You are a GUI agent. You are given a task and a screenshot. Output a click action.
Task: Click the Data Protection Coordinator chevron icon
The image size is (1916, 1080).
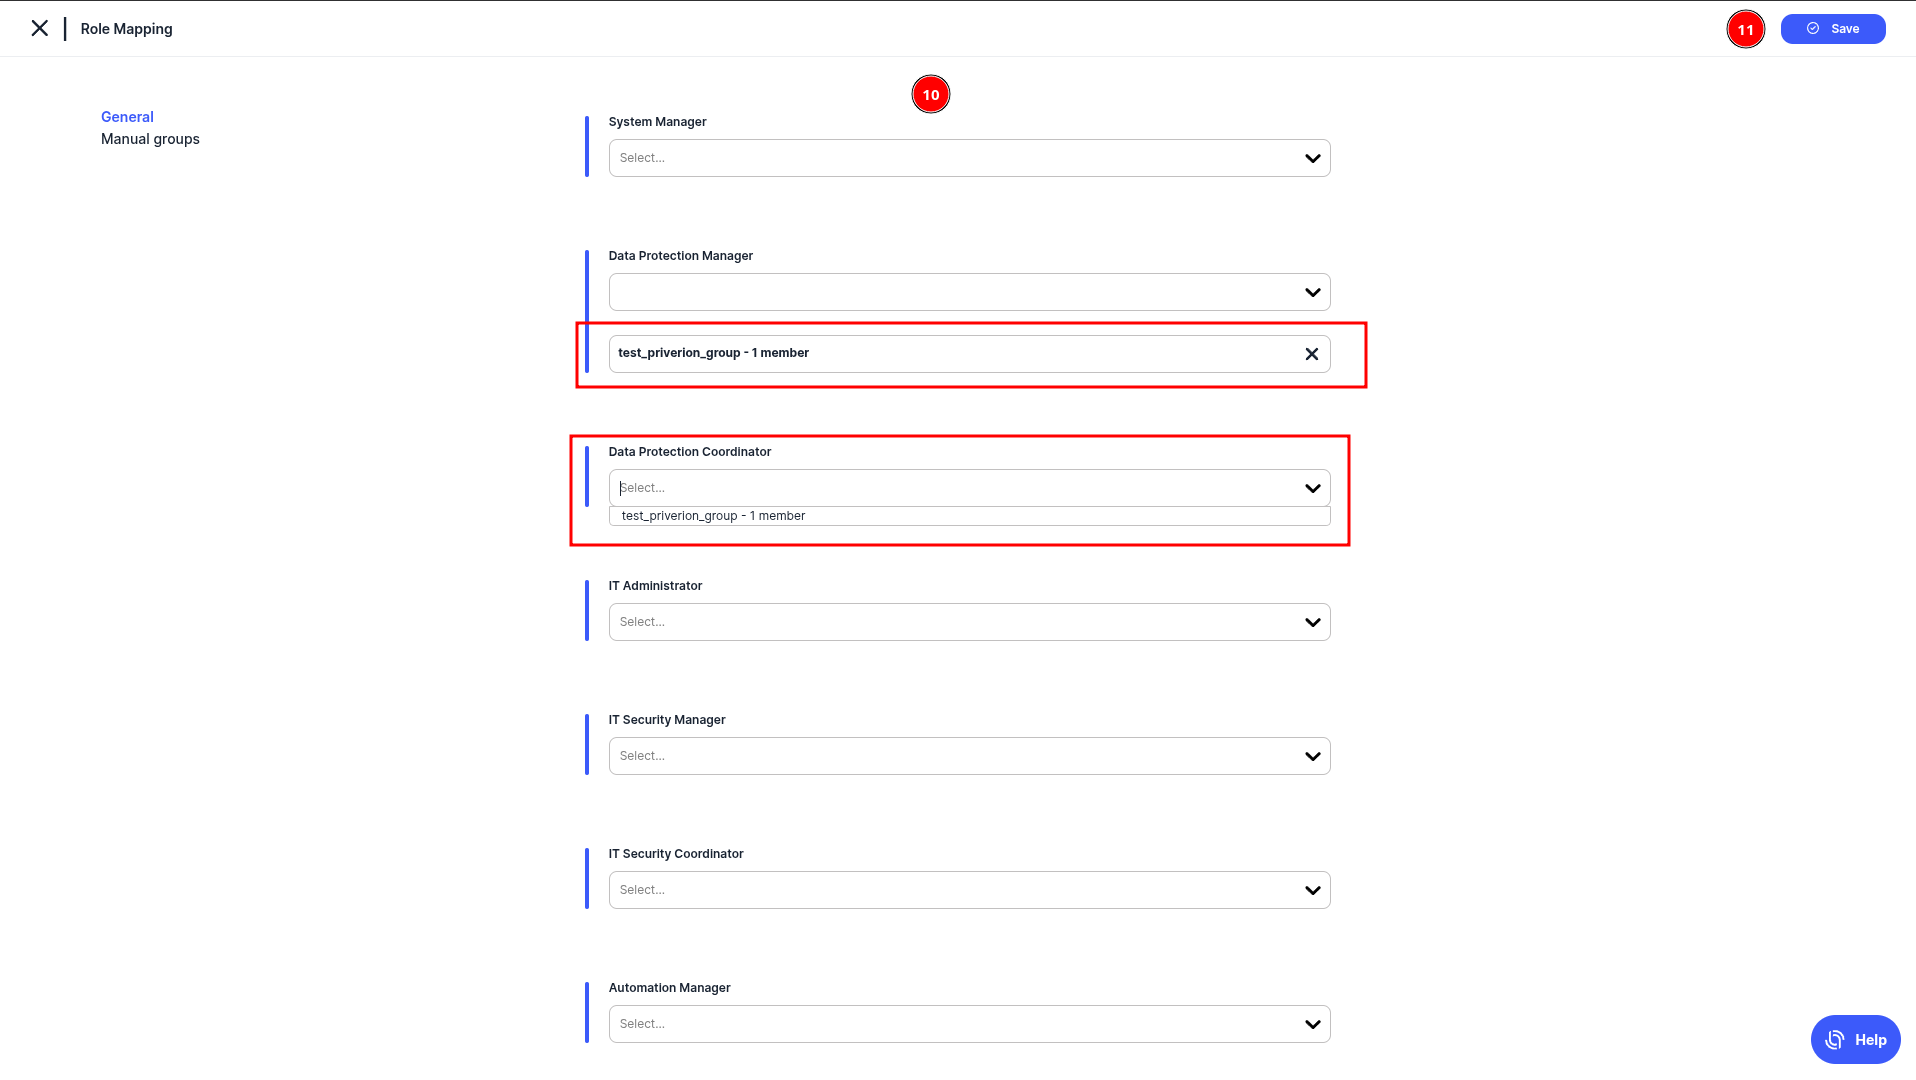point(1312,488)
